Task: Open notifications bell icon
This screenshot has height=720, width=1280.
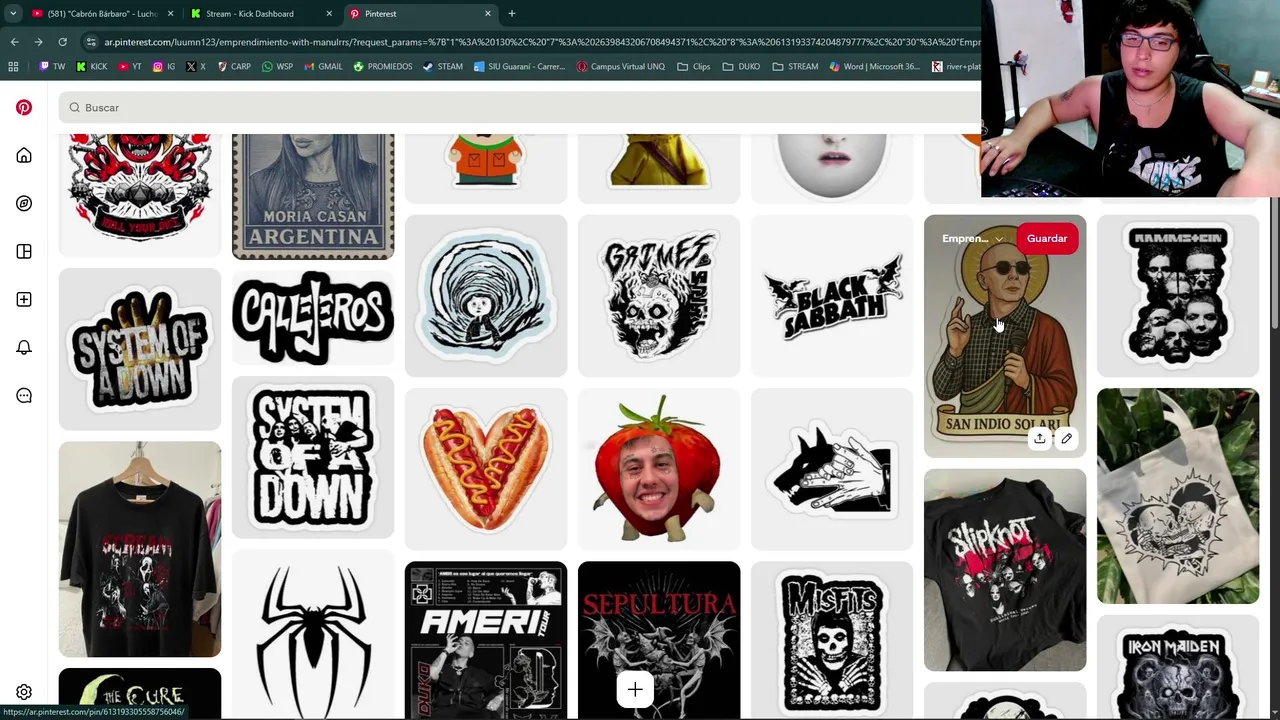Action: tap(24, 347)
